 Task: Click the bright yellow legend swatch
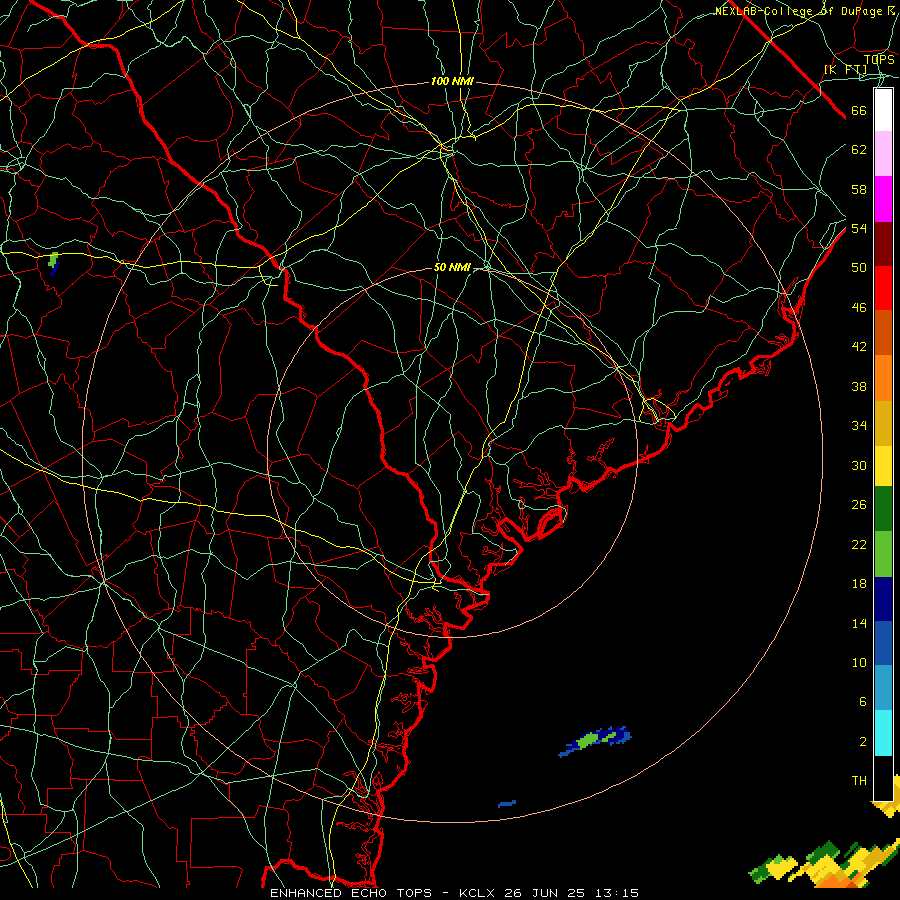[x=883, y=466]
